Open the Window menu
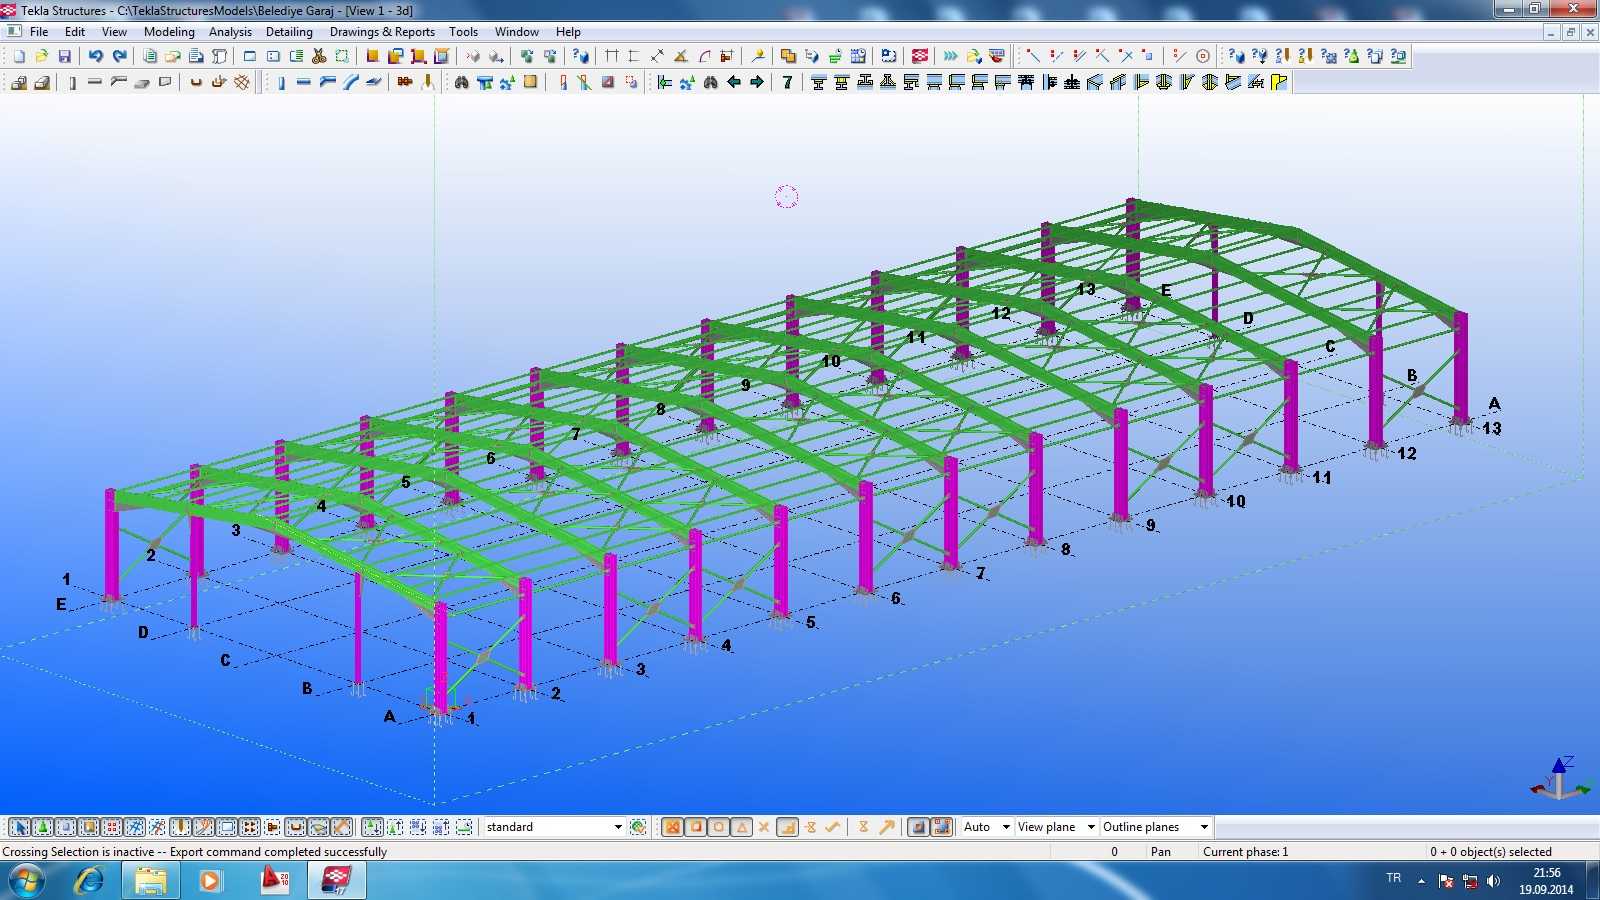This screenshot has width=1600, height=900. 516,32
